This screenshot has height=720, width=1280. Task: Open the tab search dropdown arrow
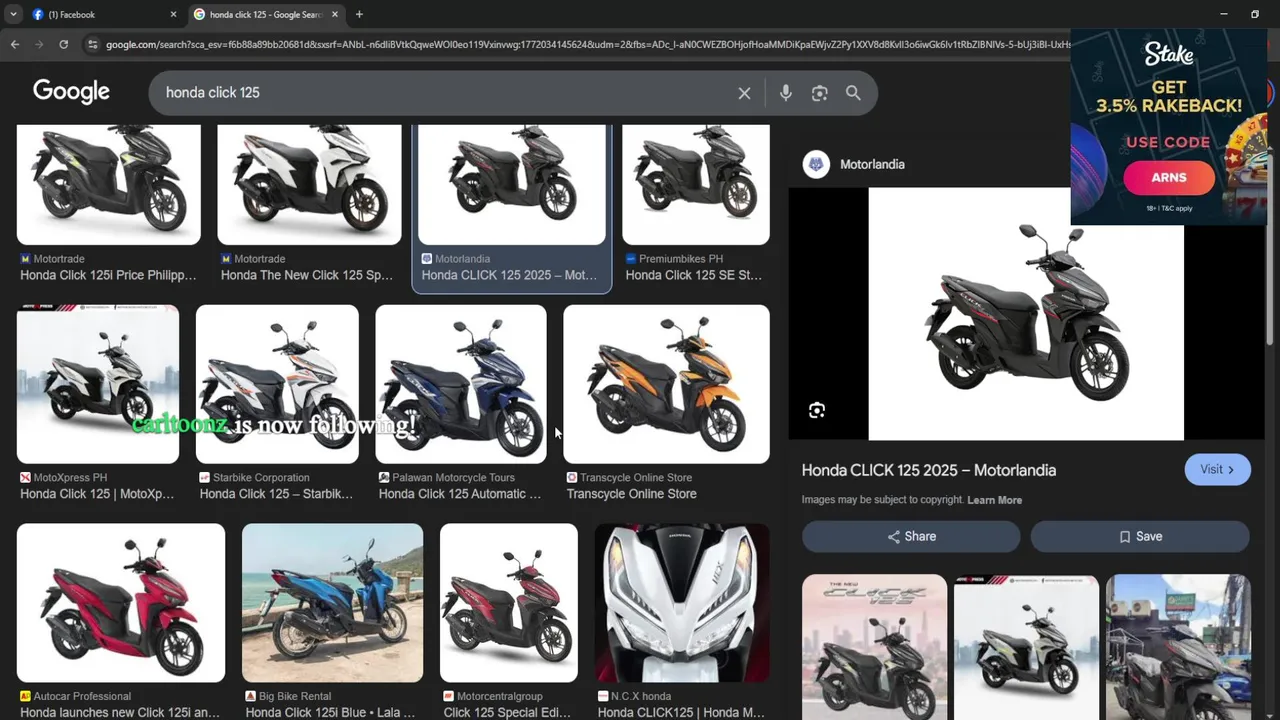click(x=13, y=14)
